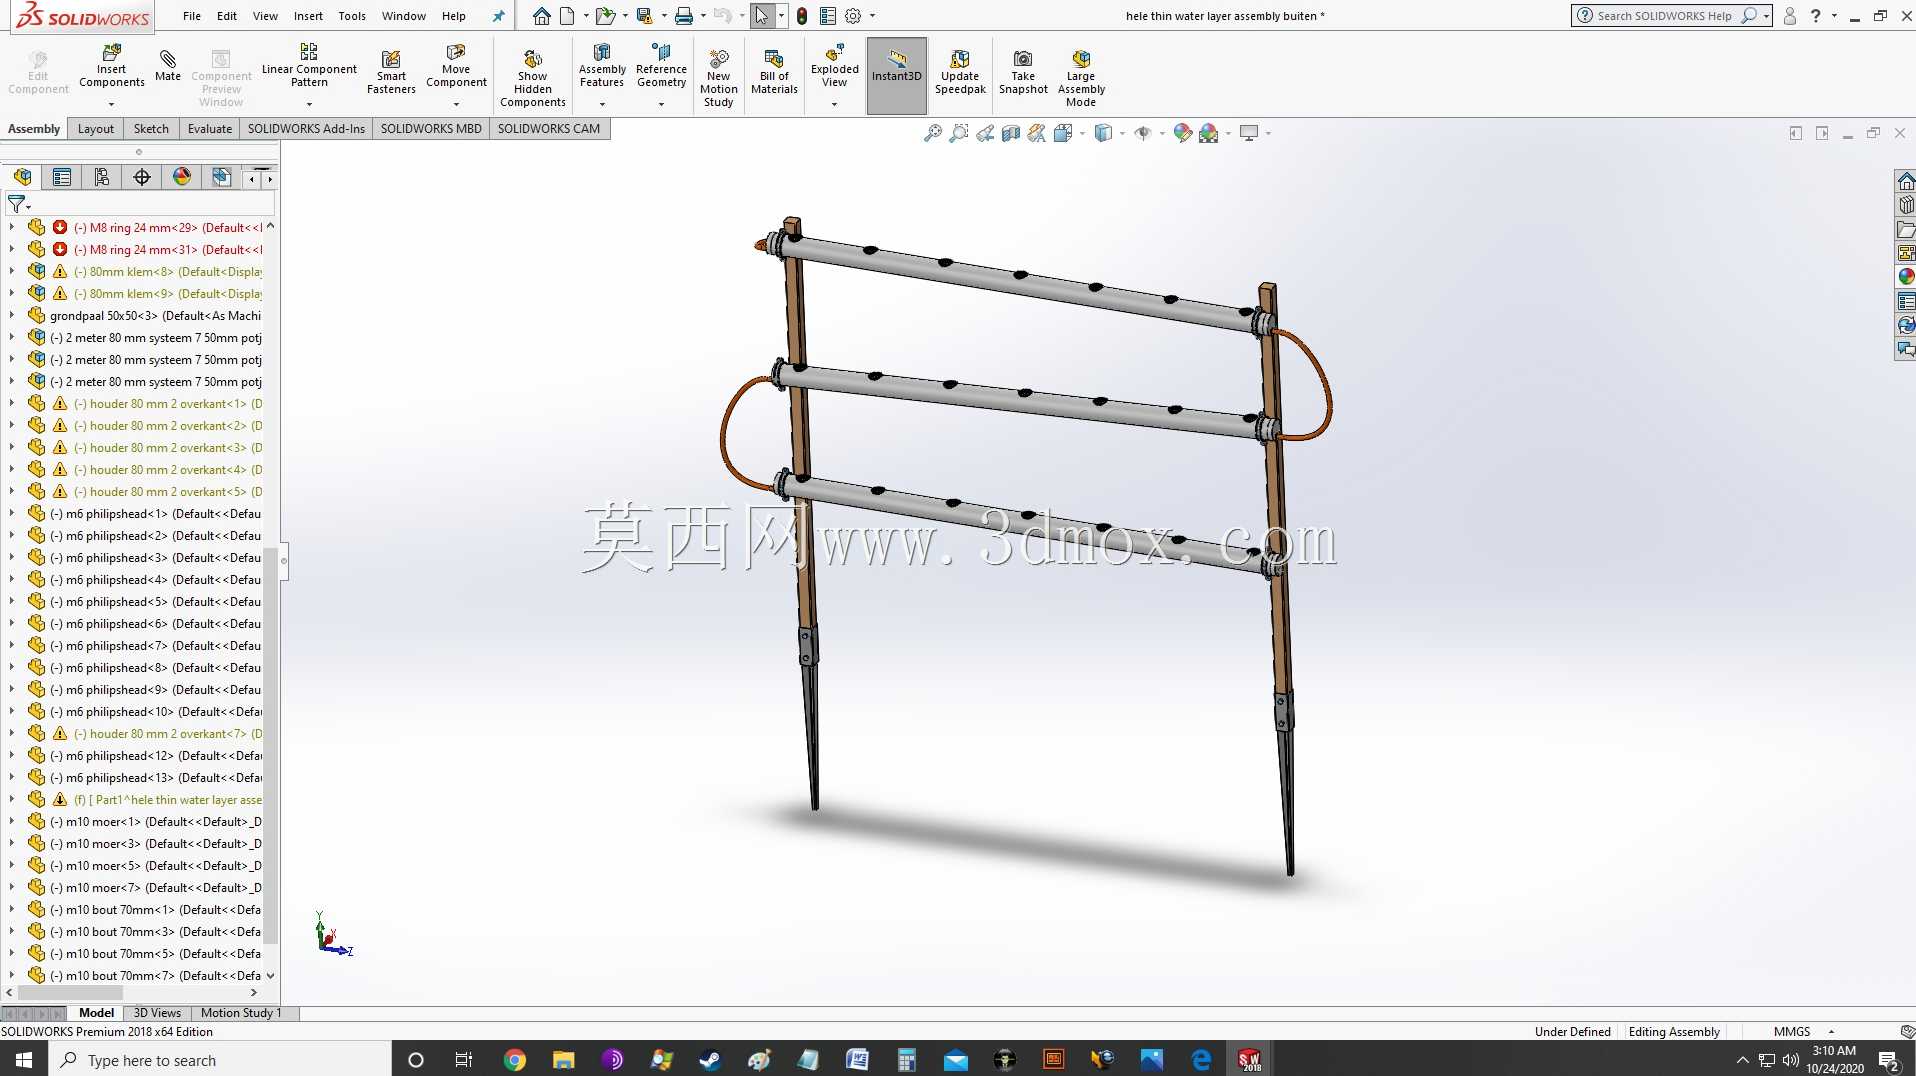Click the Exploded View tool

[x=835, y=67]
